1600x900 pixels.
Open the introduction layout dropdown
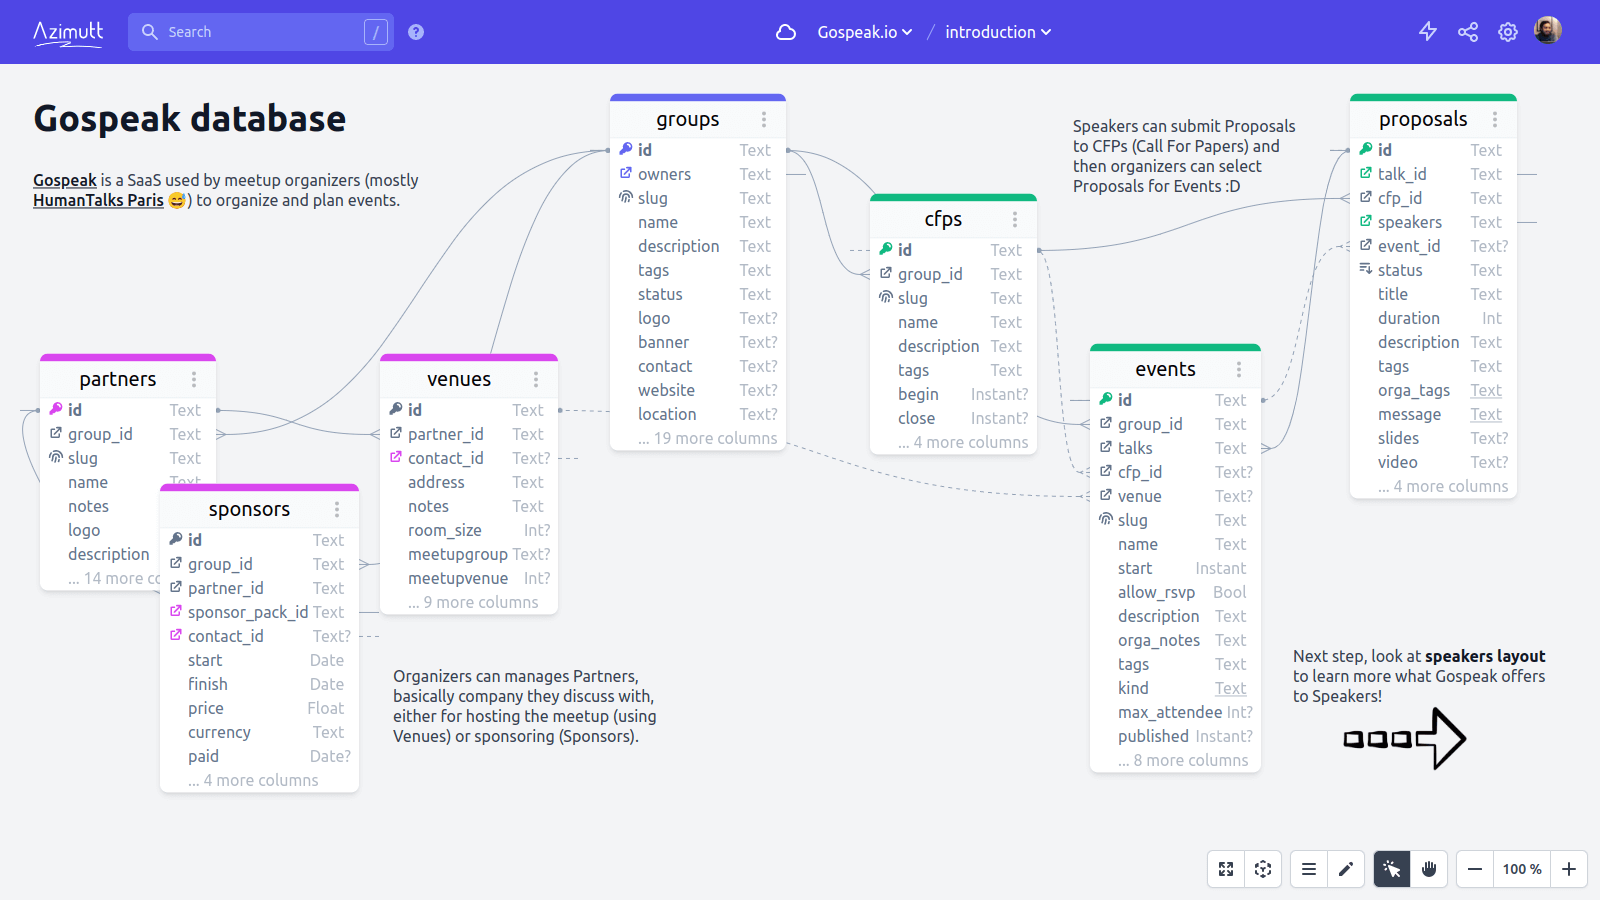pyautogui.click(x=998, y=32)
